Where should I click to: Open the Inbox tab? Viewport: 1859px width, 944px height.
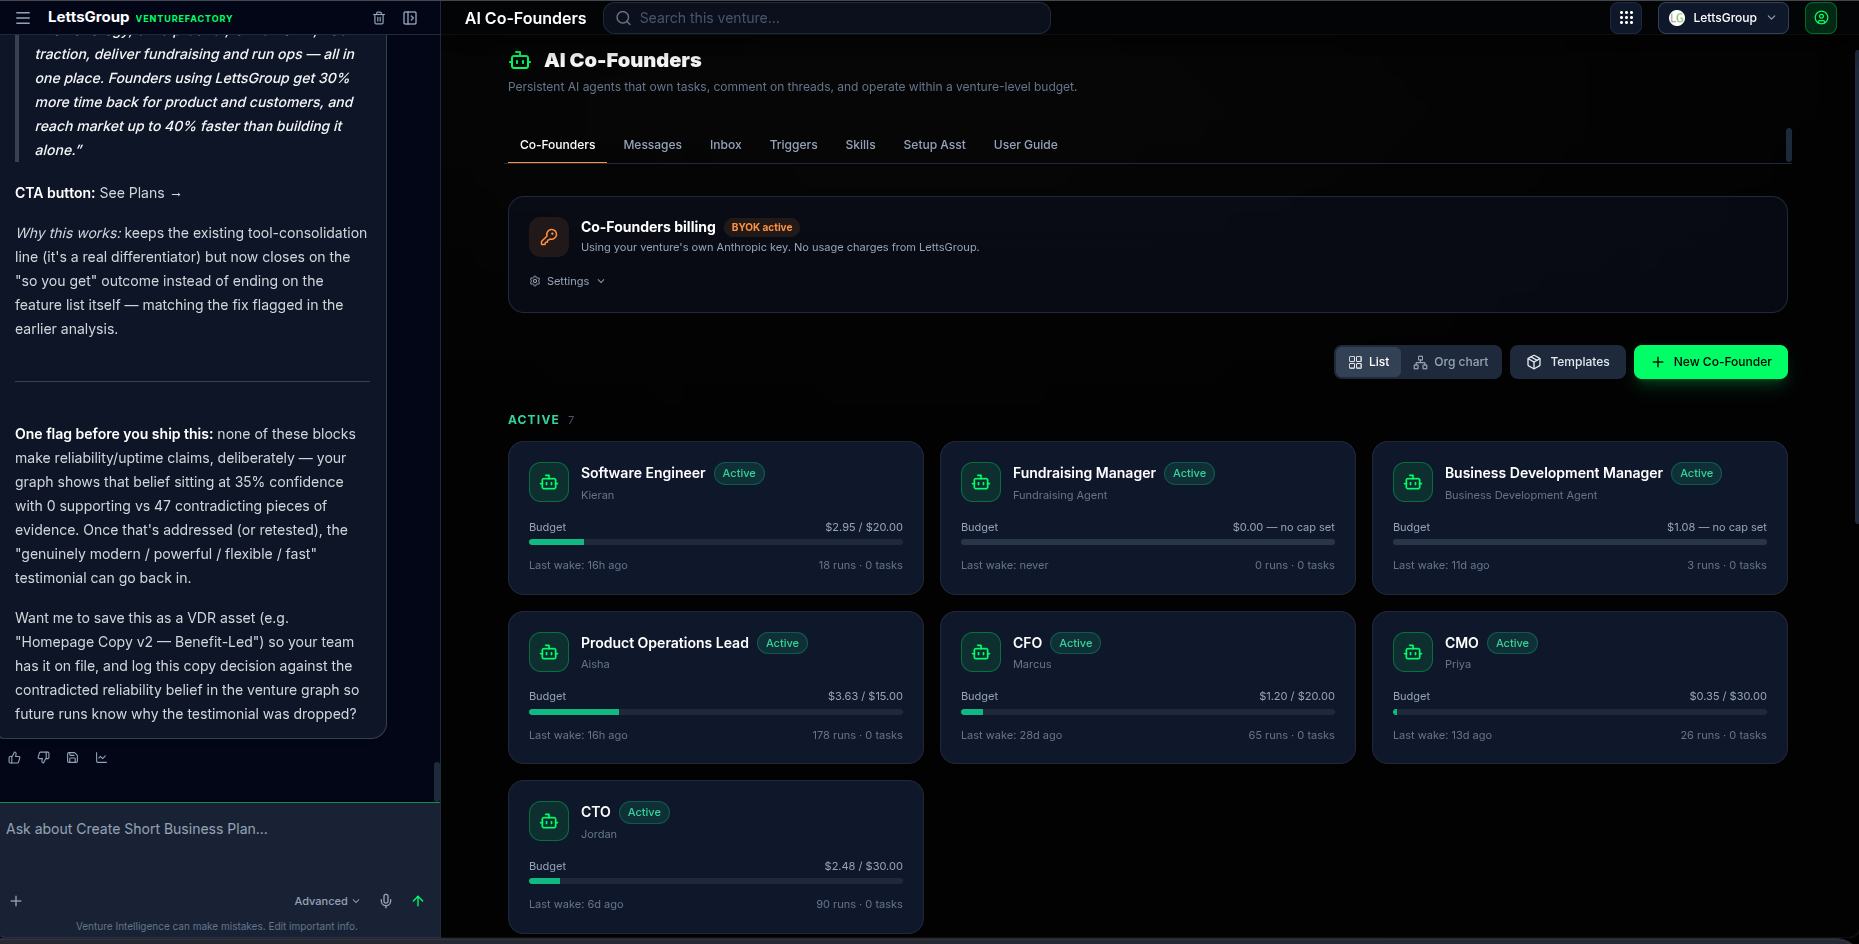click(726, 145)
